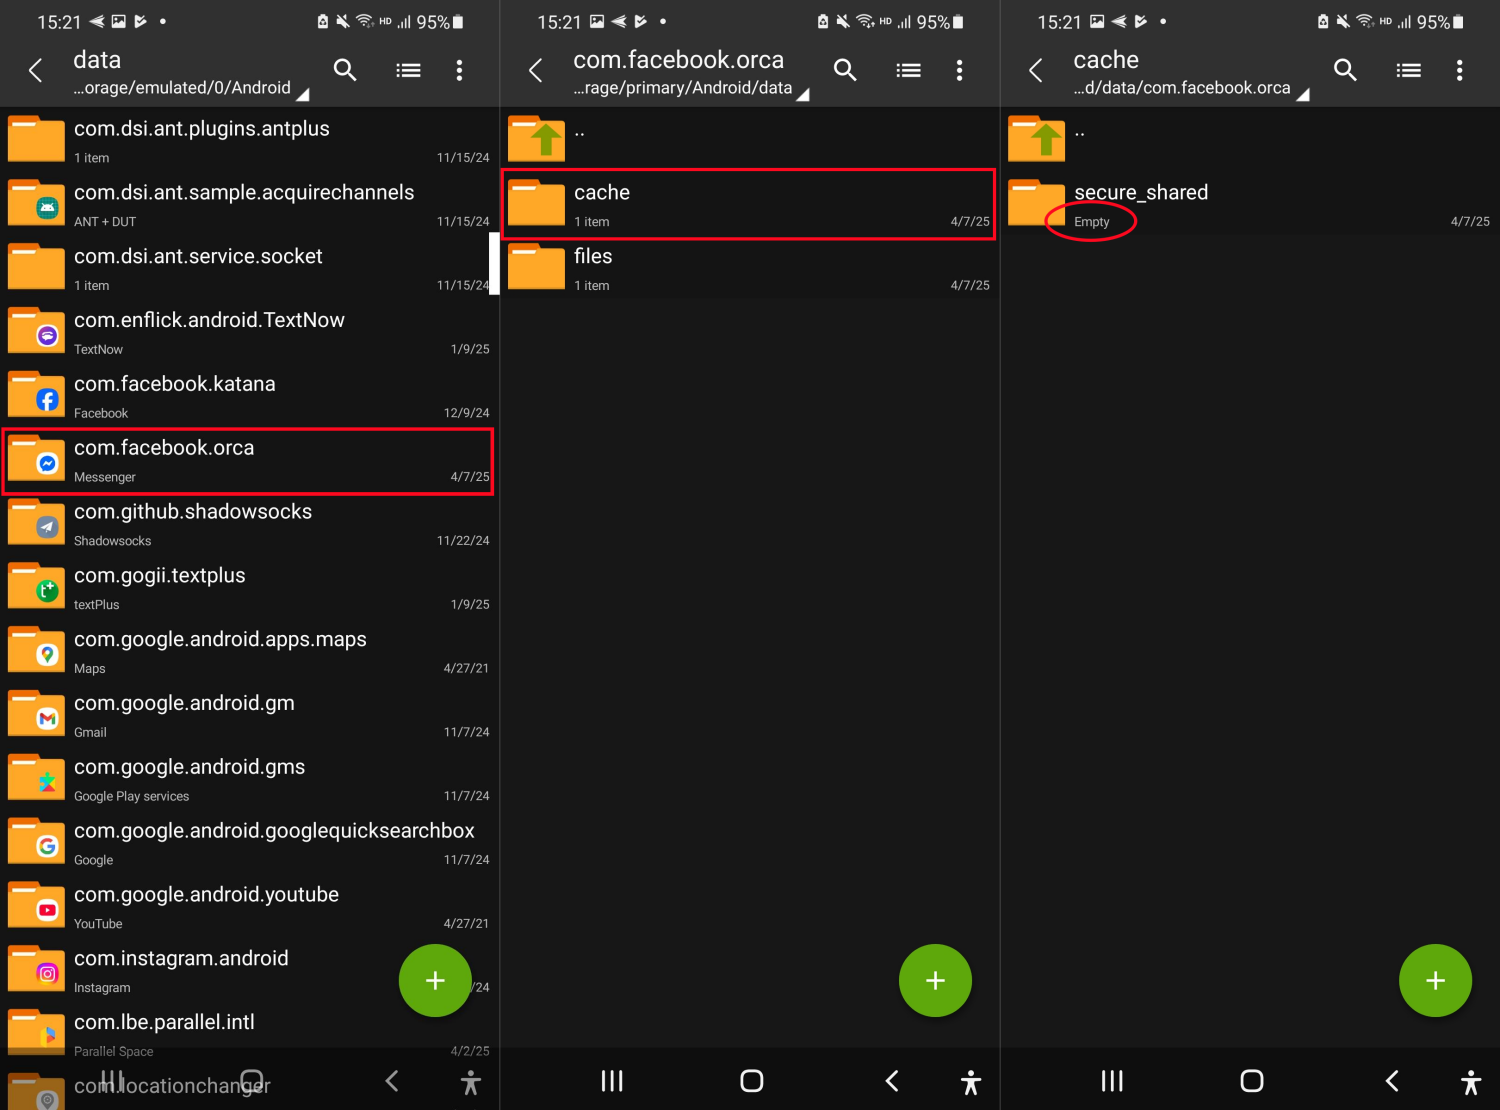This screenshot has height=1110, width=1500.
Task: Tap green add button in data panel
Action: tap(435, 980)
